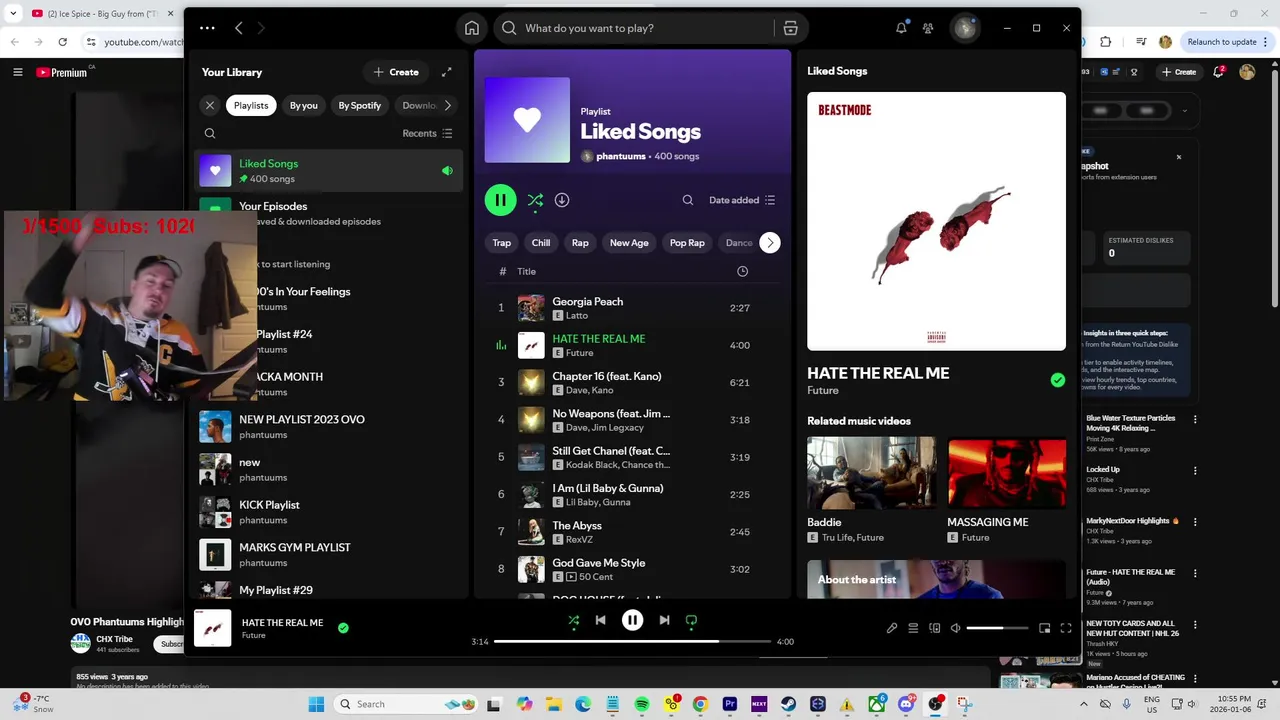Screen dimensions: 1280x720
Task: Pause playback in bottom player bar
Action: (632, 620)
